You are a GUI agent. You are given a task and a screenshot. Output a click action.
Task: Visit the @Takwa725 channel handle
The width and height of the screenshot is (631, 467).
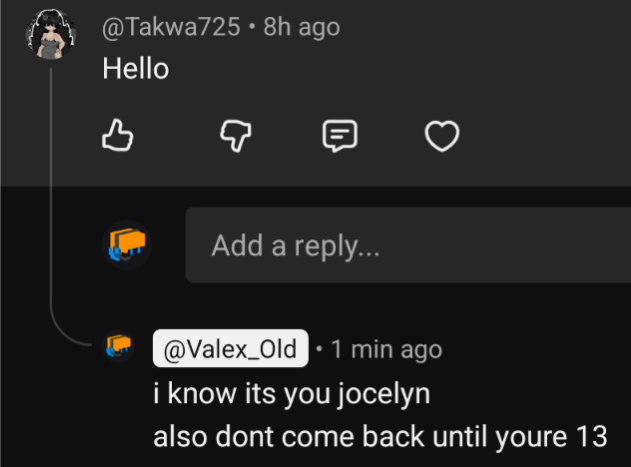(171, 27)
